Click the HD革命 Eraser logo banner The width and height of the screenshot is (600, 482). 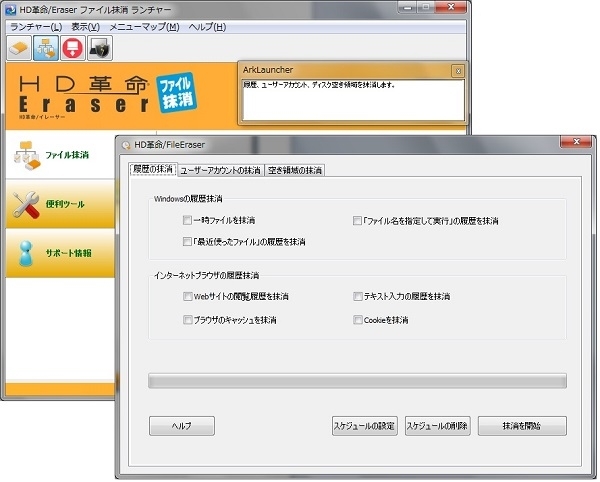[83, 96]
